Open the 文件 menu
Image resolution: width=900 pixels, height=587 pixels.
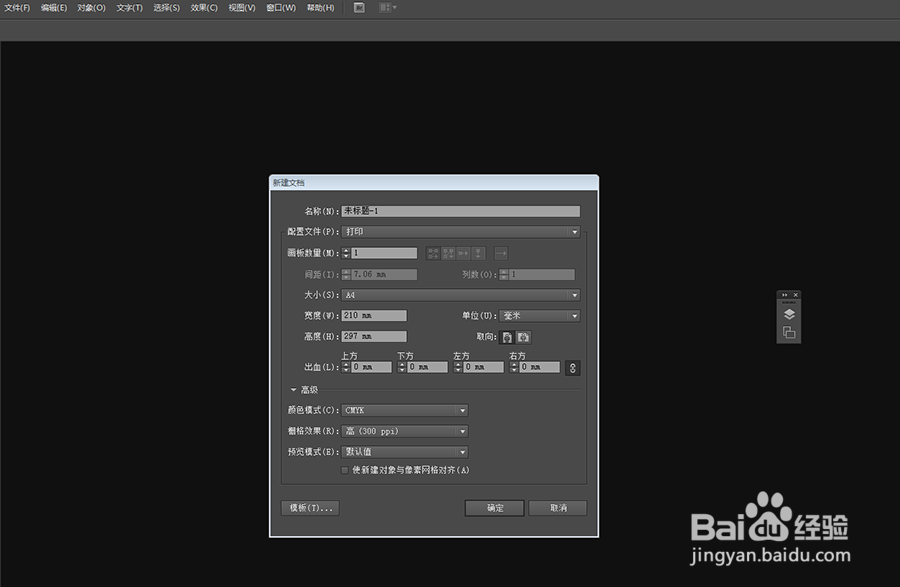[x=16, y=8]
